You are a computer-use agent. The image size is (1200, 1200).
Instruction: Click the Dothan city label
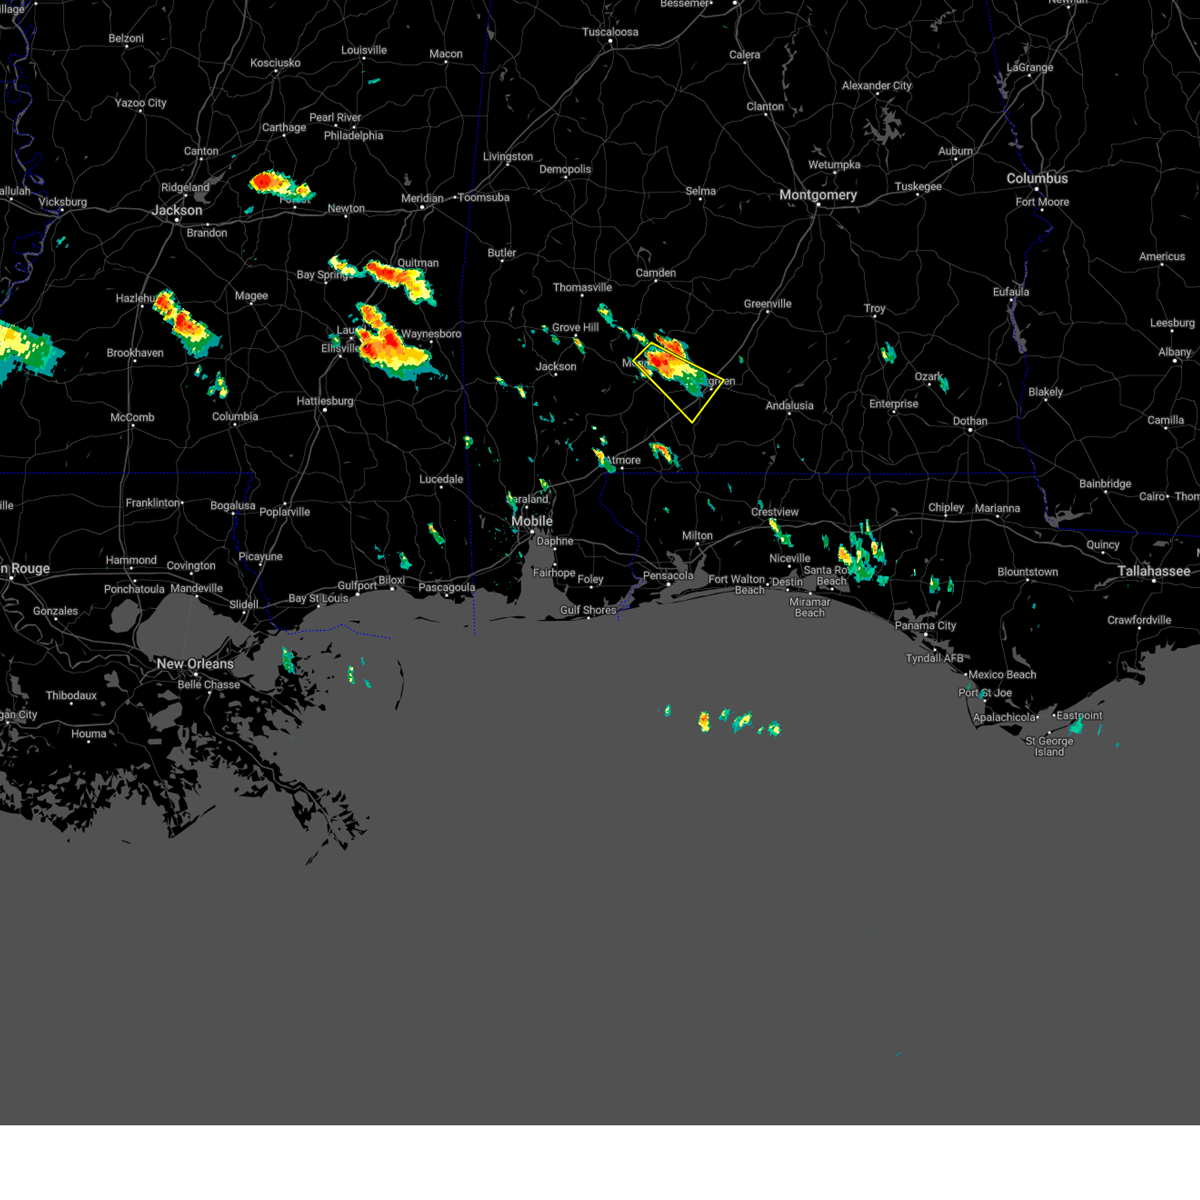[970, 421]
